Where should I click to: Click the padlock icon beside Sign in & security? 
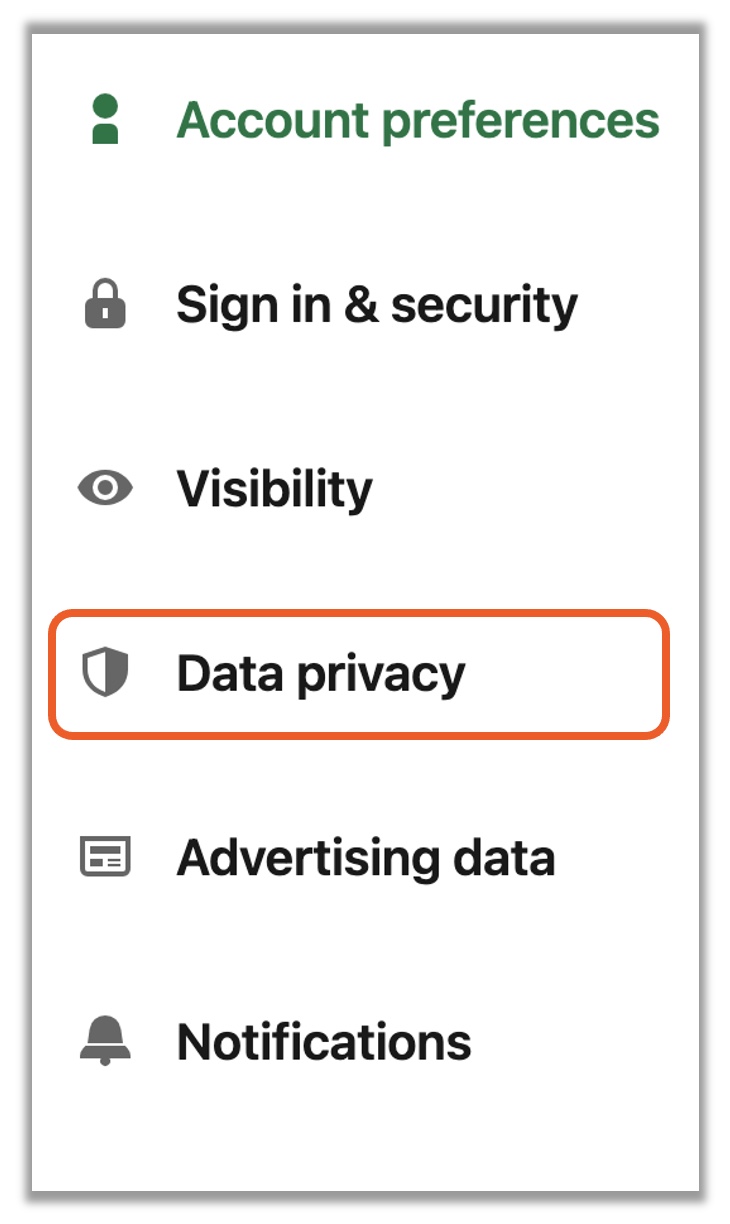pyautogui.click(x=105, y=304)
